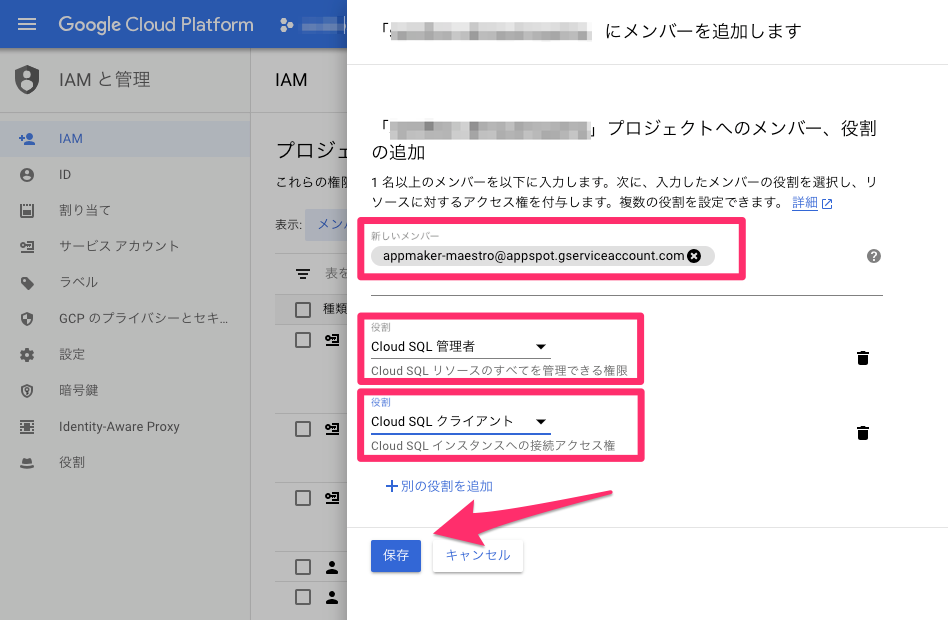
Task: Open GCP のプライバシーとセキ… sidebar item
Action: click(125, 318)
